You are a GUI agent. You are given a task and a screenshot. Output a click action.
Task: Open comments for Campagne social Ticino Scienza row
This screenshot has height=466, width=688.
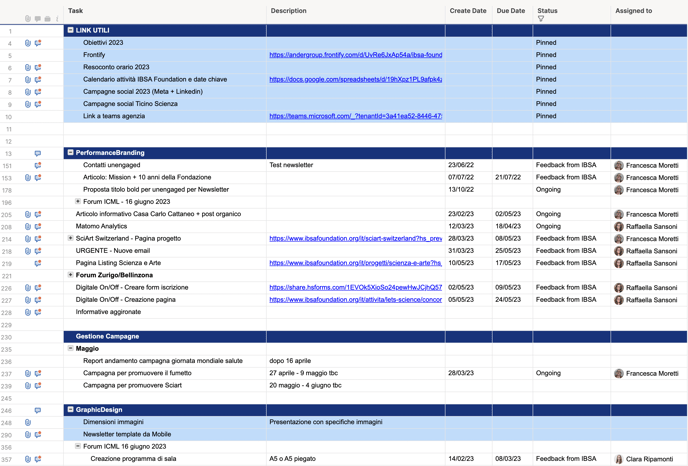coord(38,104)
